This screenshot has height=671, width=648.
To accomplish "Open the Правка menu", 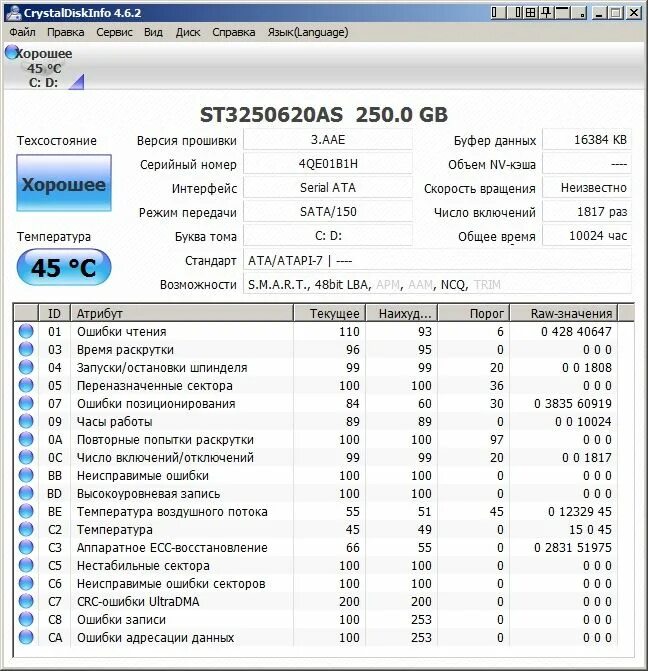I will coord(65,32).
